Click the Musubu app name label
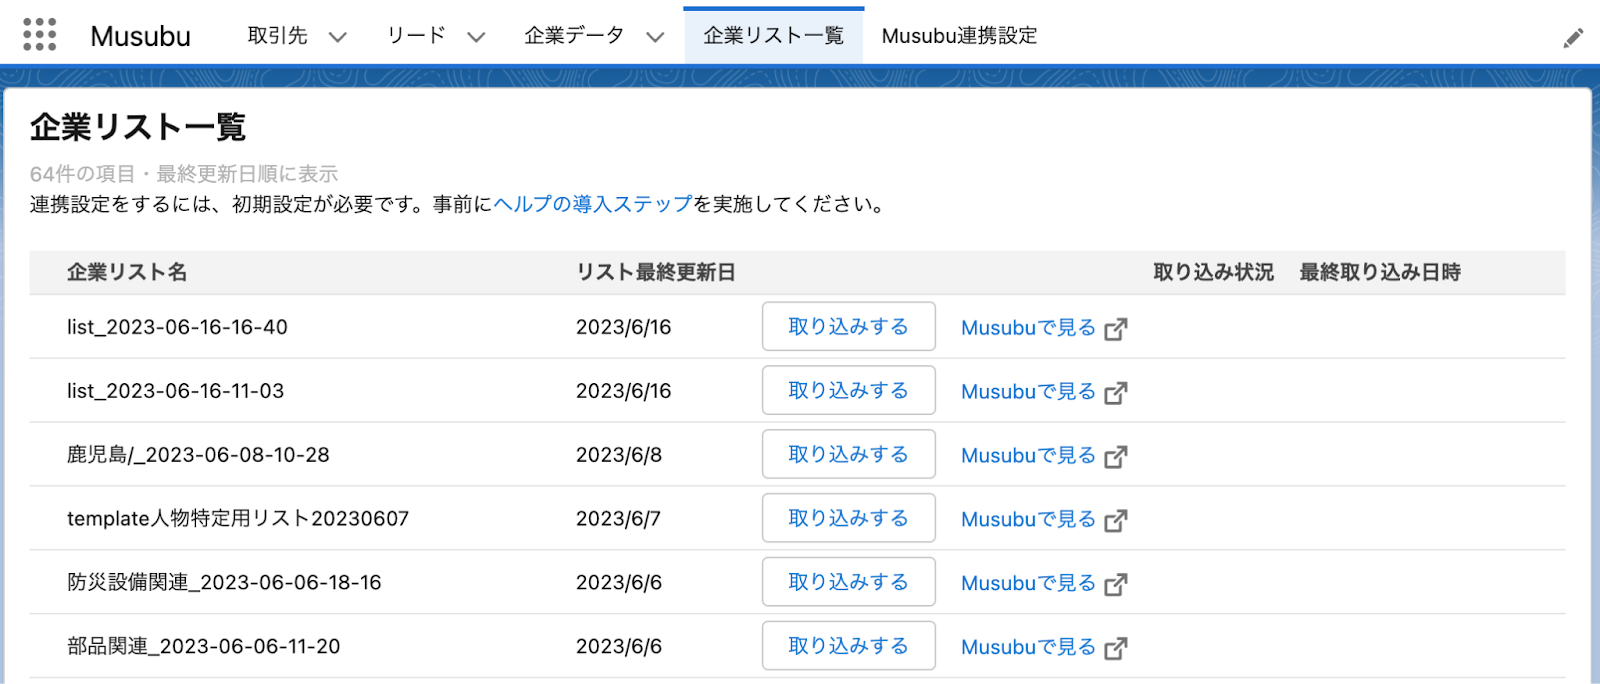Image resolution: width=1600 pixels, height=684 pixels. (x=141, y=36)
